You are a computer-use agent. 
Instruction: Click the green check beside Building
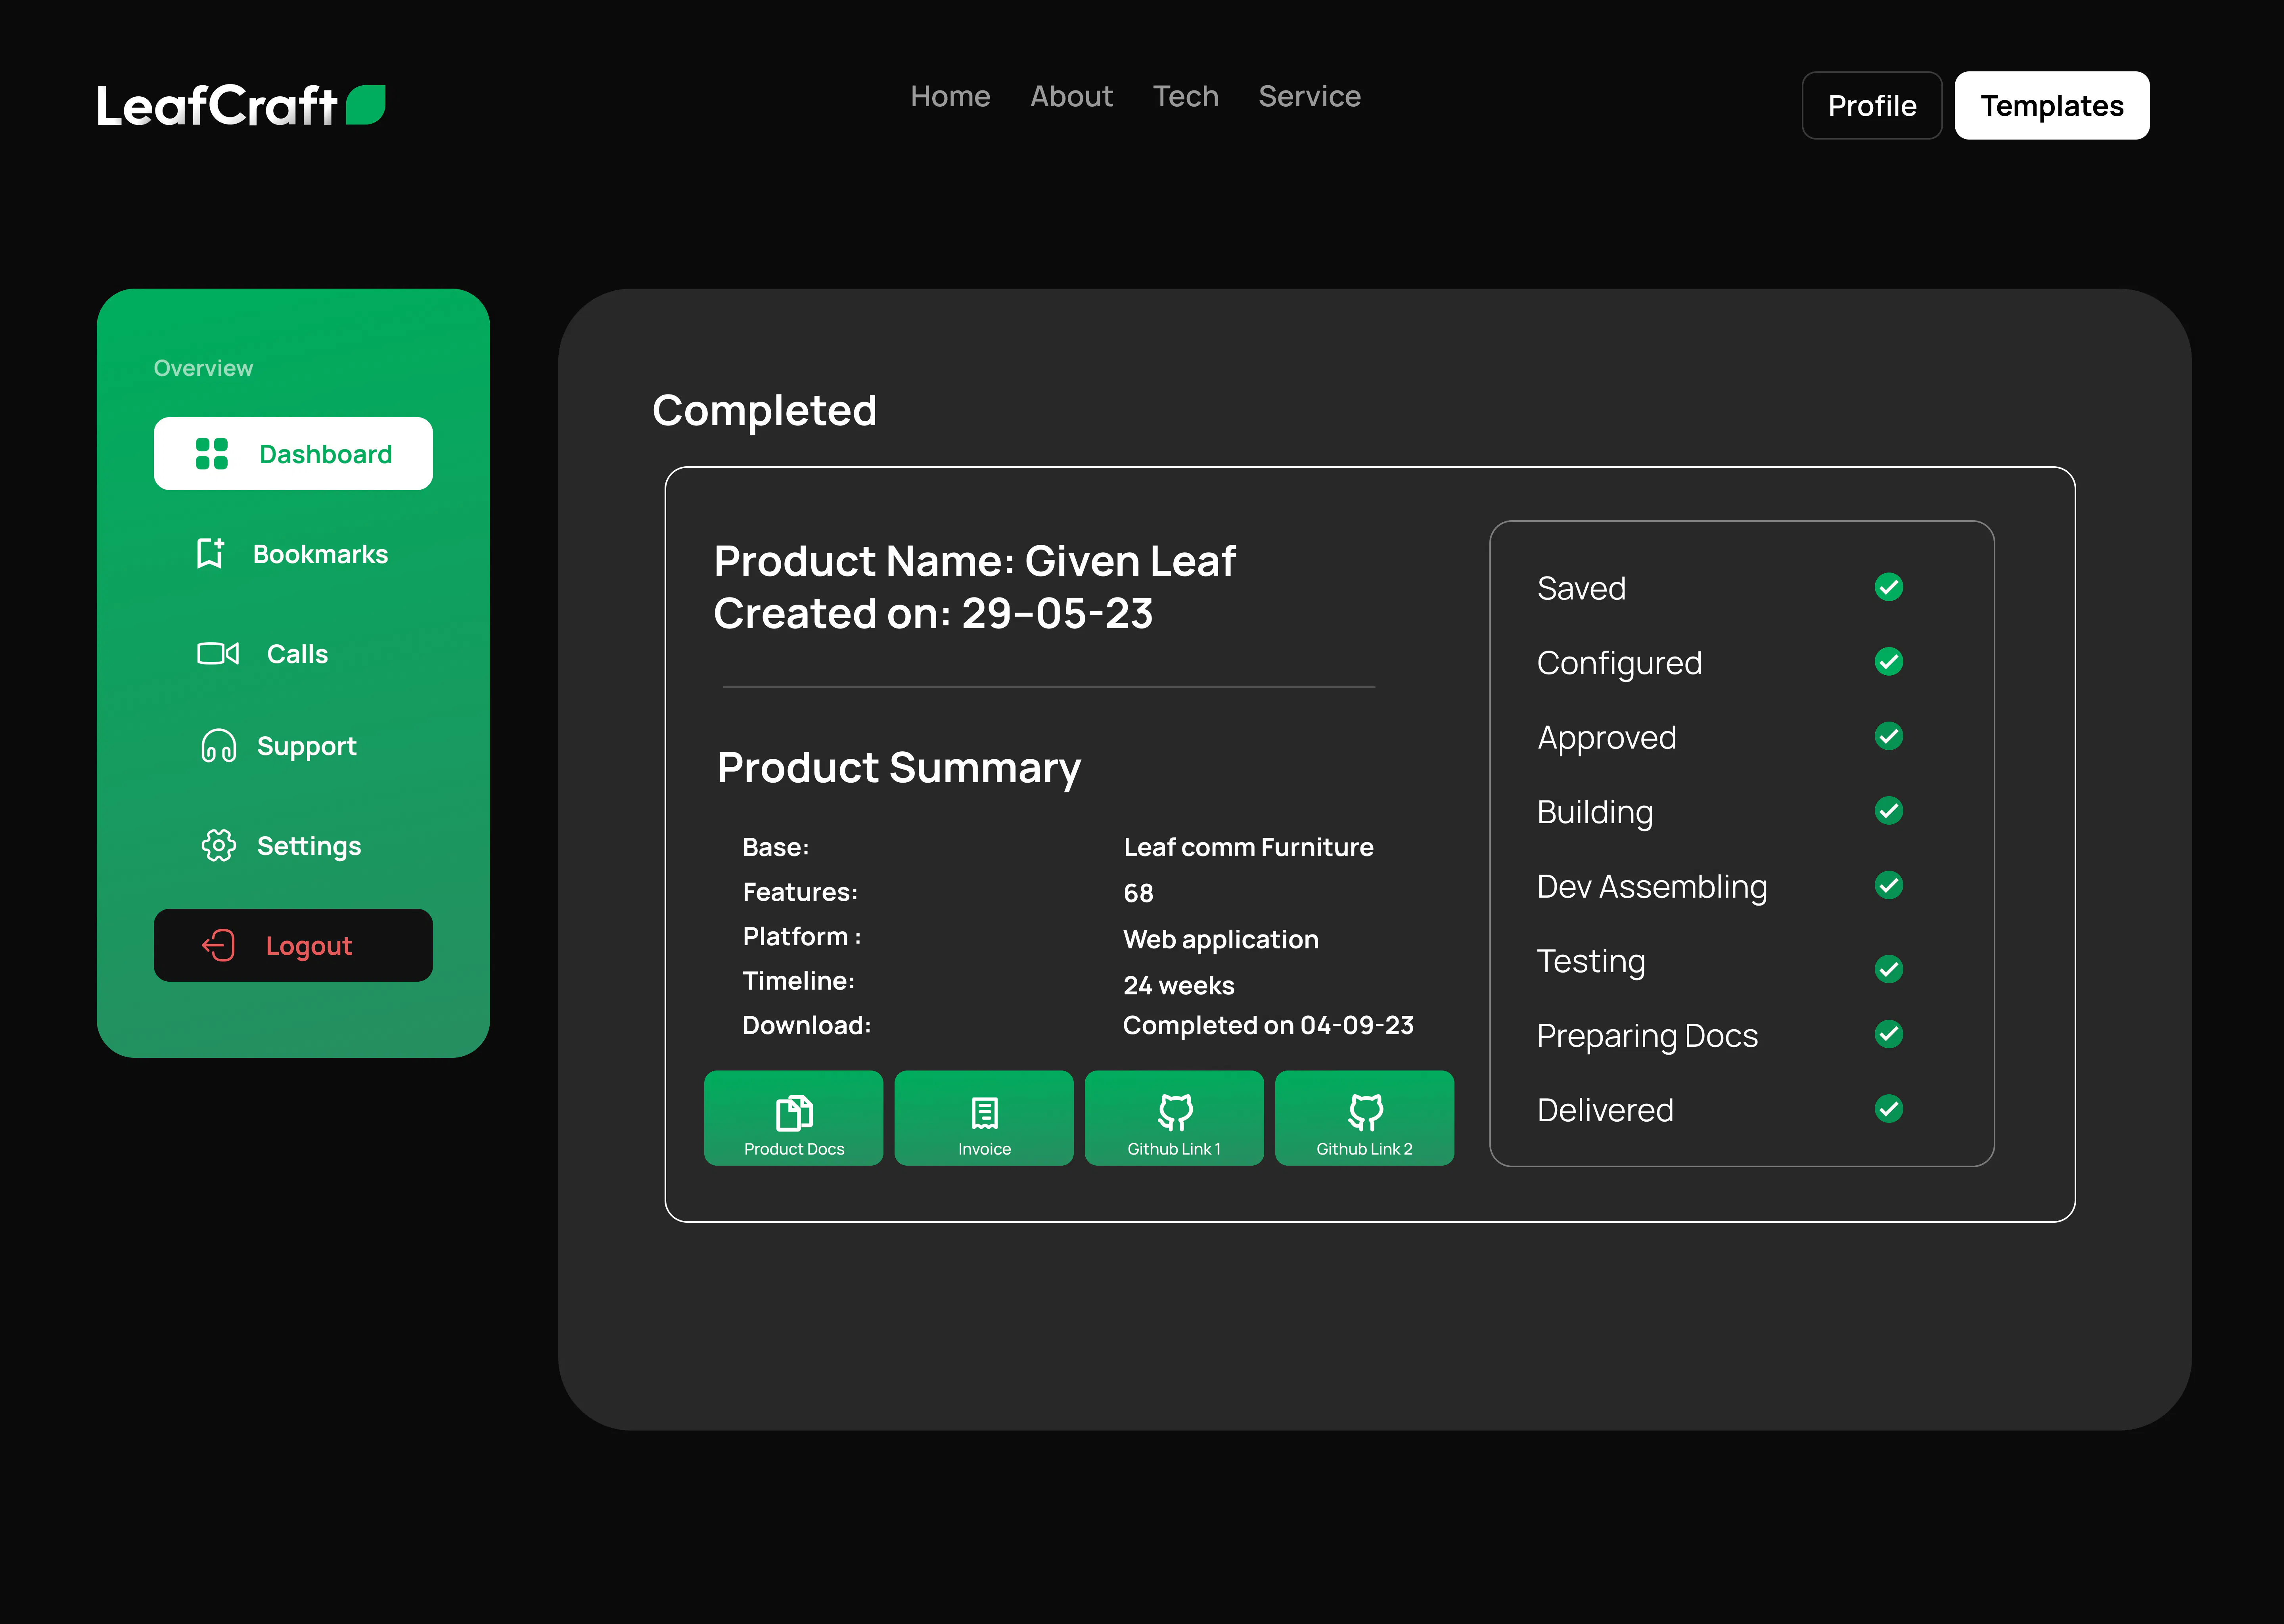pyautogui.click(x=1889, y=810)
